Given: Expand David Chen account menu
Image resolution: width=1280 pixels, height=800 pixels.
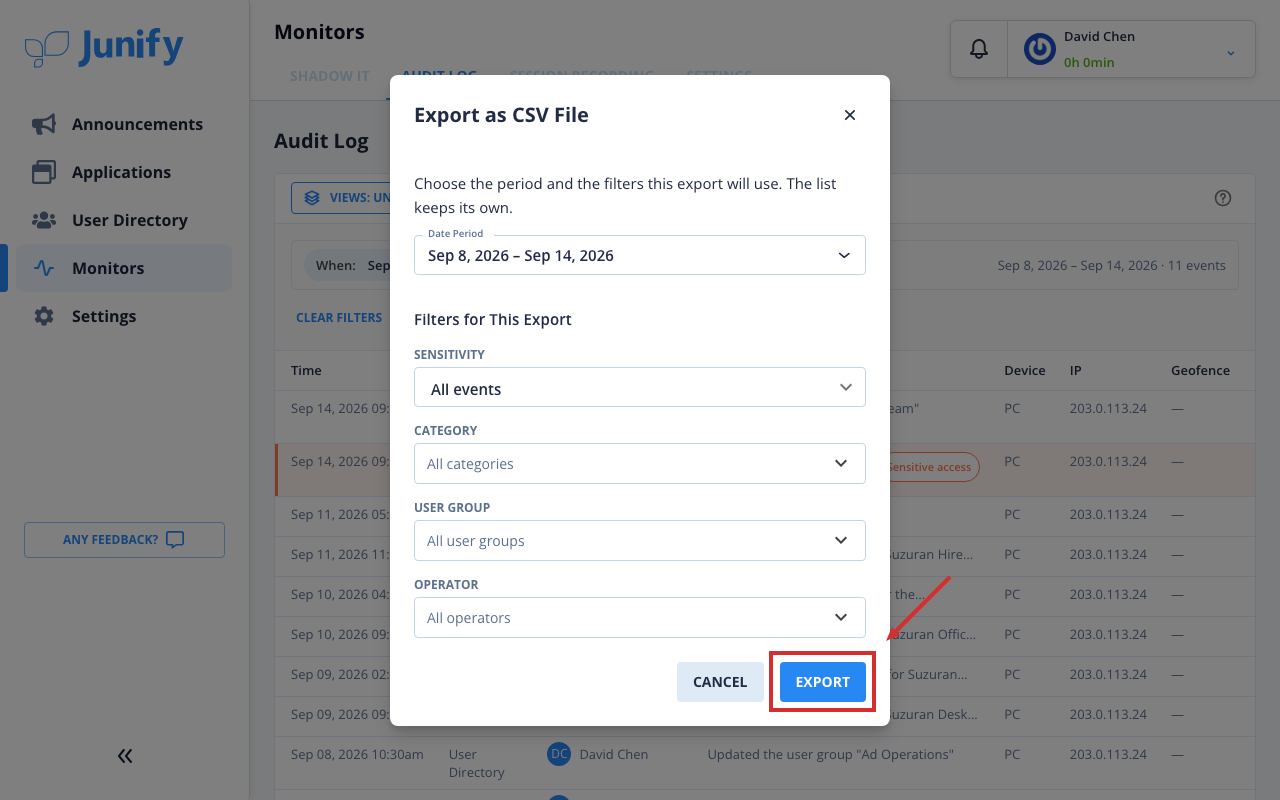Looking at the screenshot, I should coord(1231,53).
